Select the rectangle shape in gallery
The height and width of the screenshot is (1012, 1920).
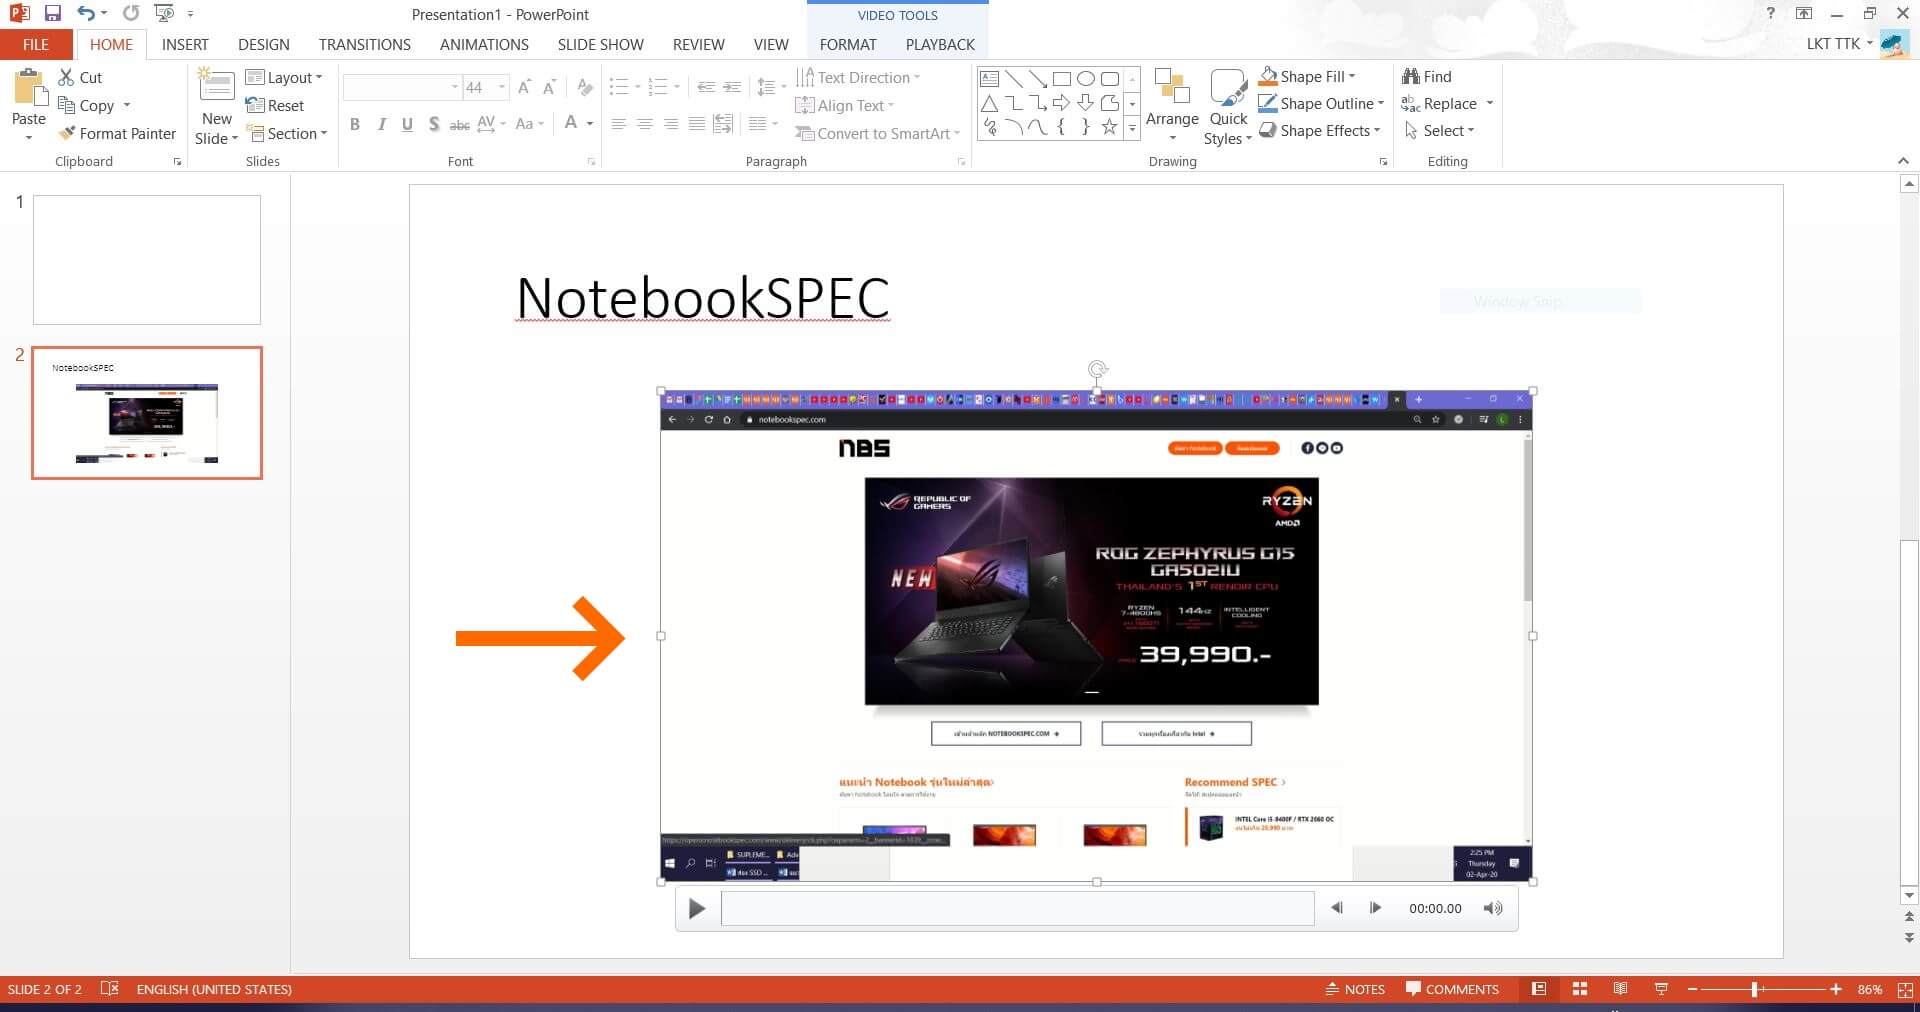[1061, 78]
